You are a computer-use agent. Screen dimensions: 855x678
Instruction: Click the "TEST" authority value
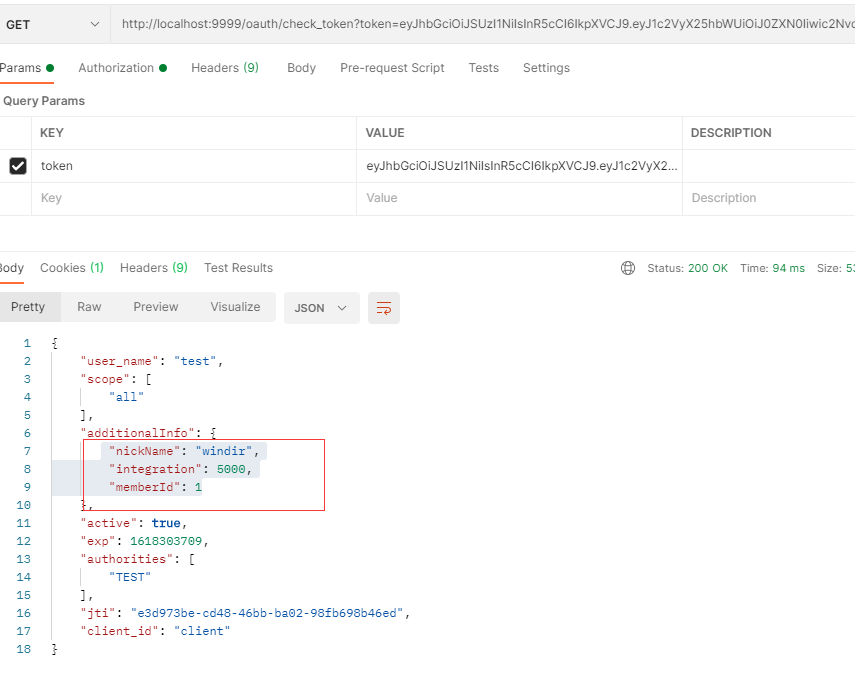pyautogui.click(x=130, y=577)
